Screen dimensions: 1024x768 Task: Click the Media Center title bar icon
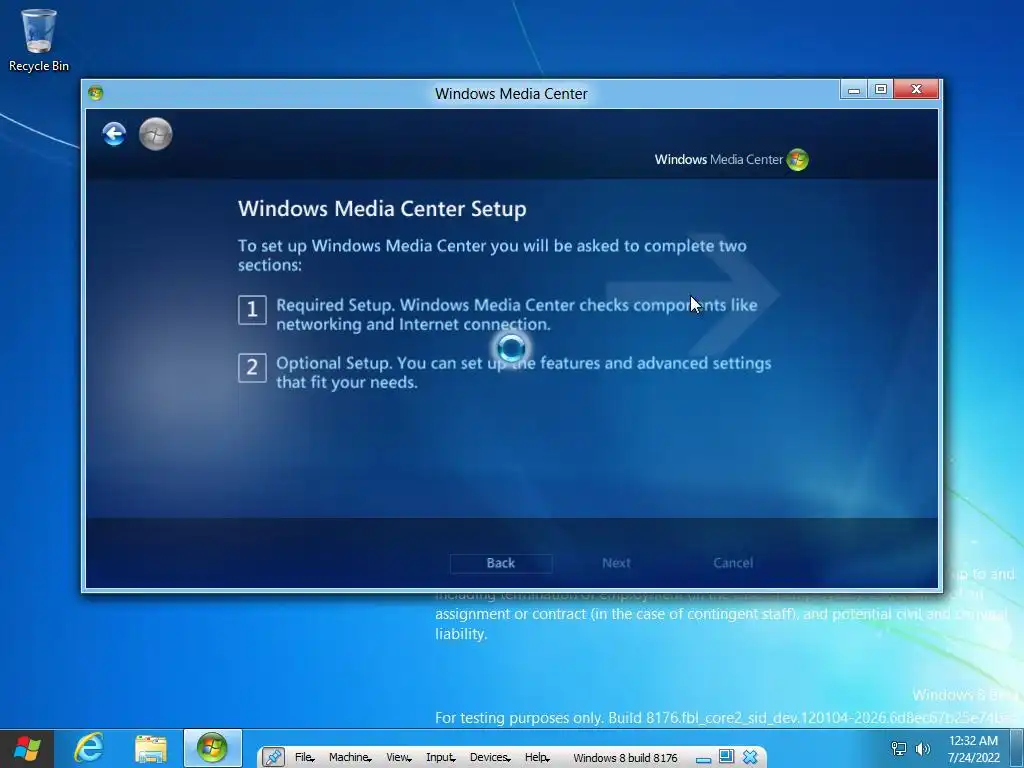point(96,93)
